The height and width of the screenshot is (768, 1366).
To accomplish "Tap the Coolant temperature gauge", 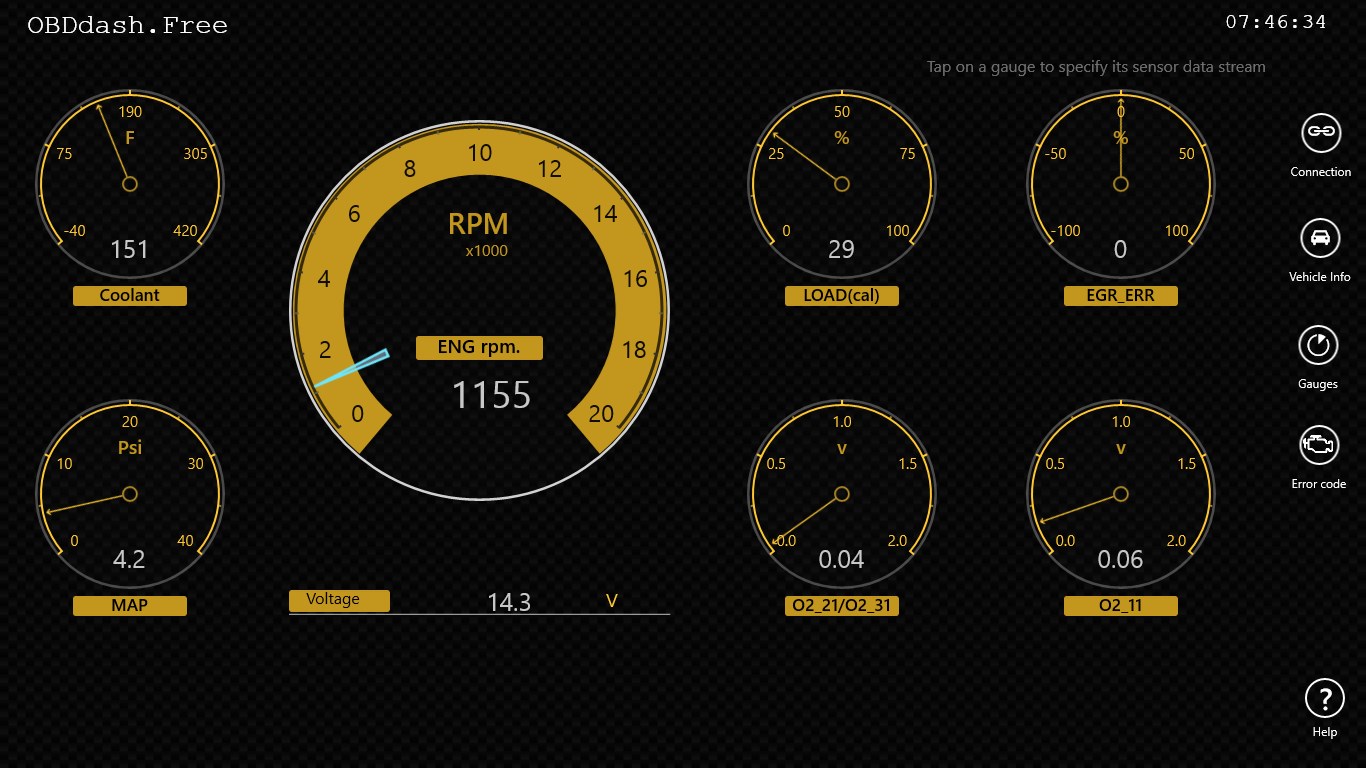I will (130, 184).
